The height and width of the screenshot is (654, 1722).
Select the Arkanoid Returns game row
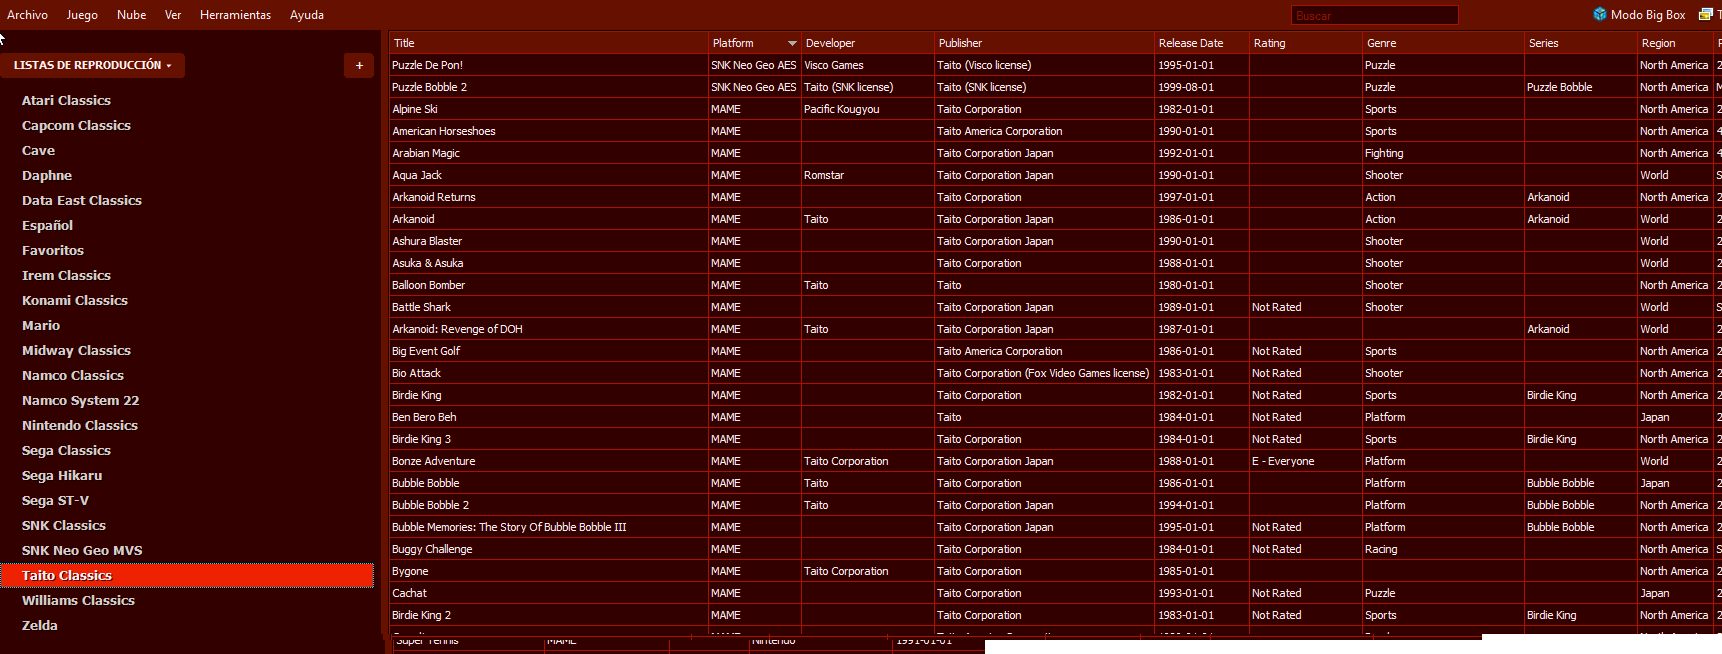1055,197
